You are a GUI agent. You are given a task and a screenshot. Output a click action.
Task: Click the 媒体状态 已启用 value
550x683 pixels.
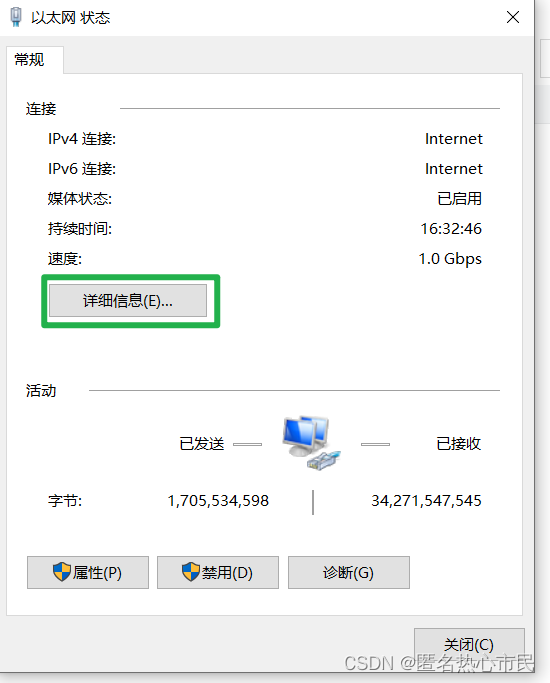point(459,199)
